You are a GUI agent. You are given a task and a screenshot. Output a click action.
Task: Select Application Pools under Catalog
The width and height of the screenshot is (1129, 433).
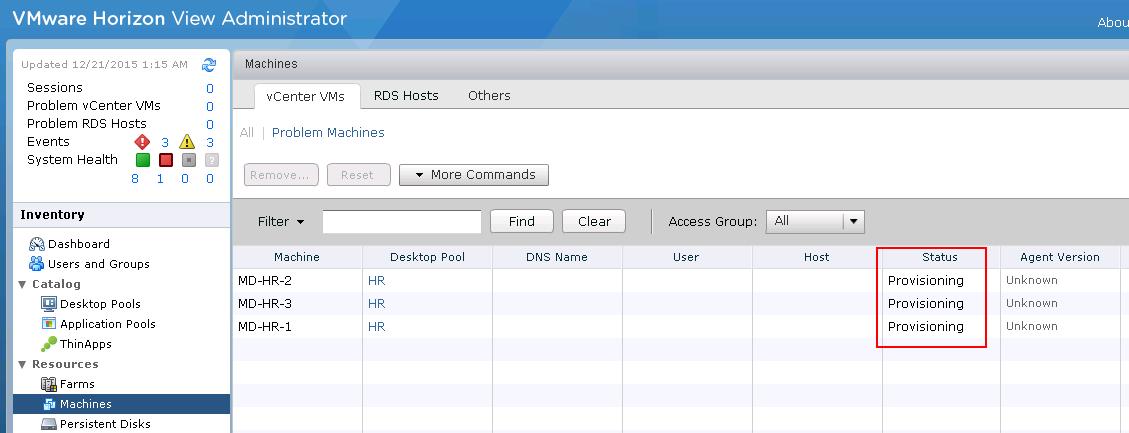pos(107,324)
